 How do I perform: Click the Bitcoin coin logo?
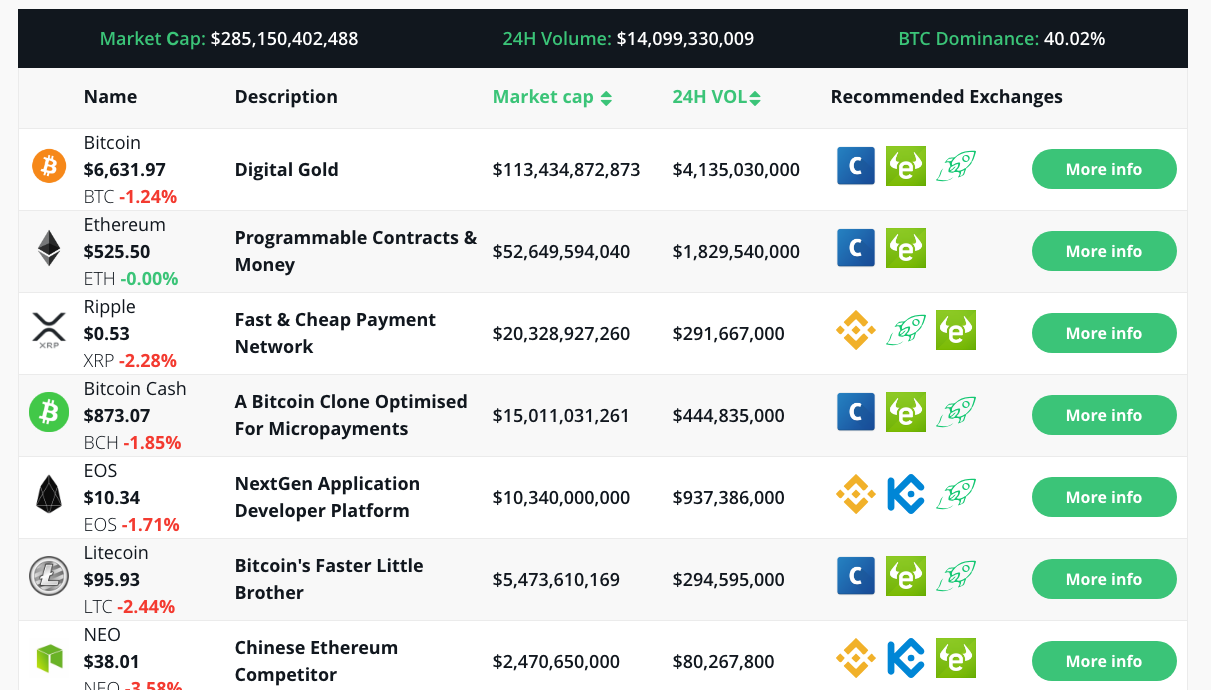point(48,166)
